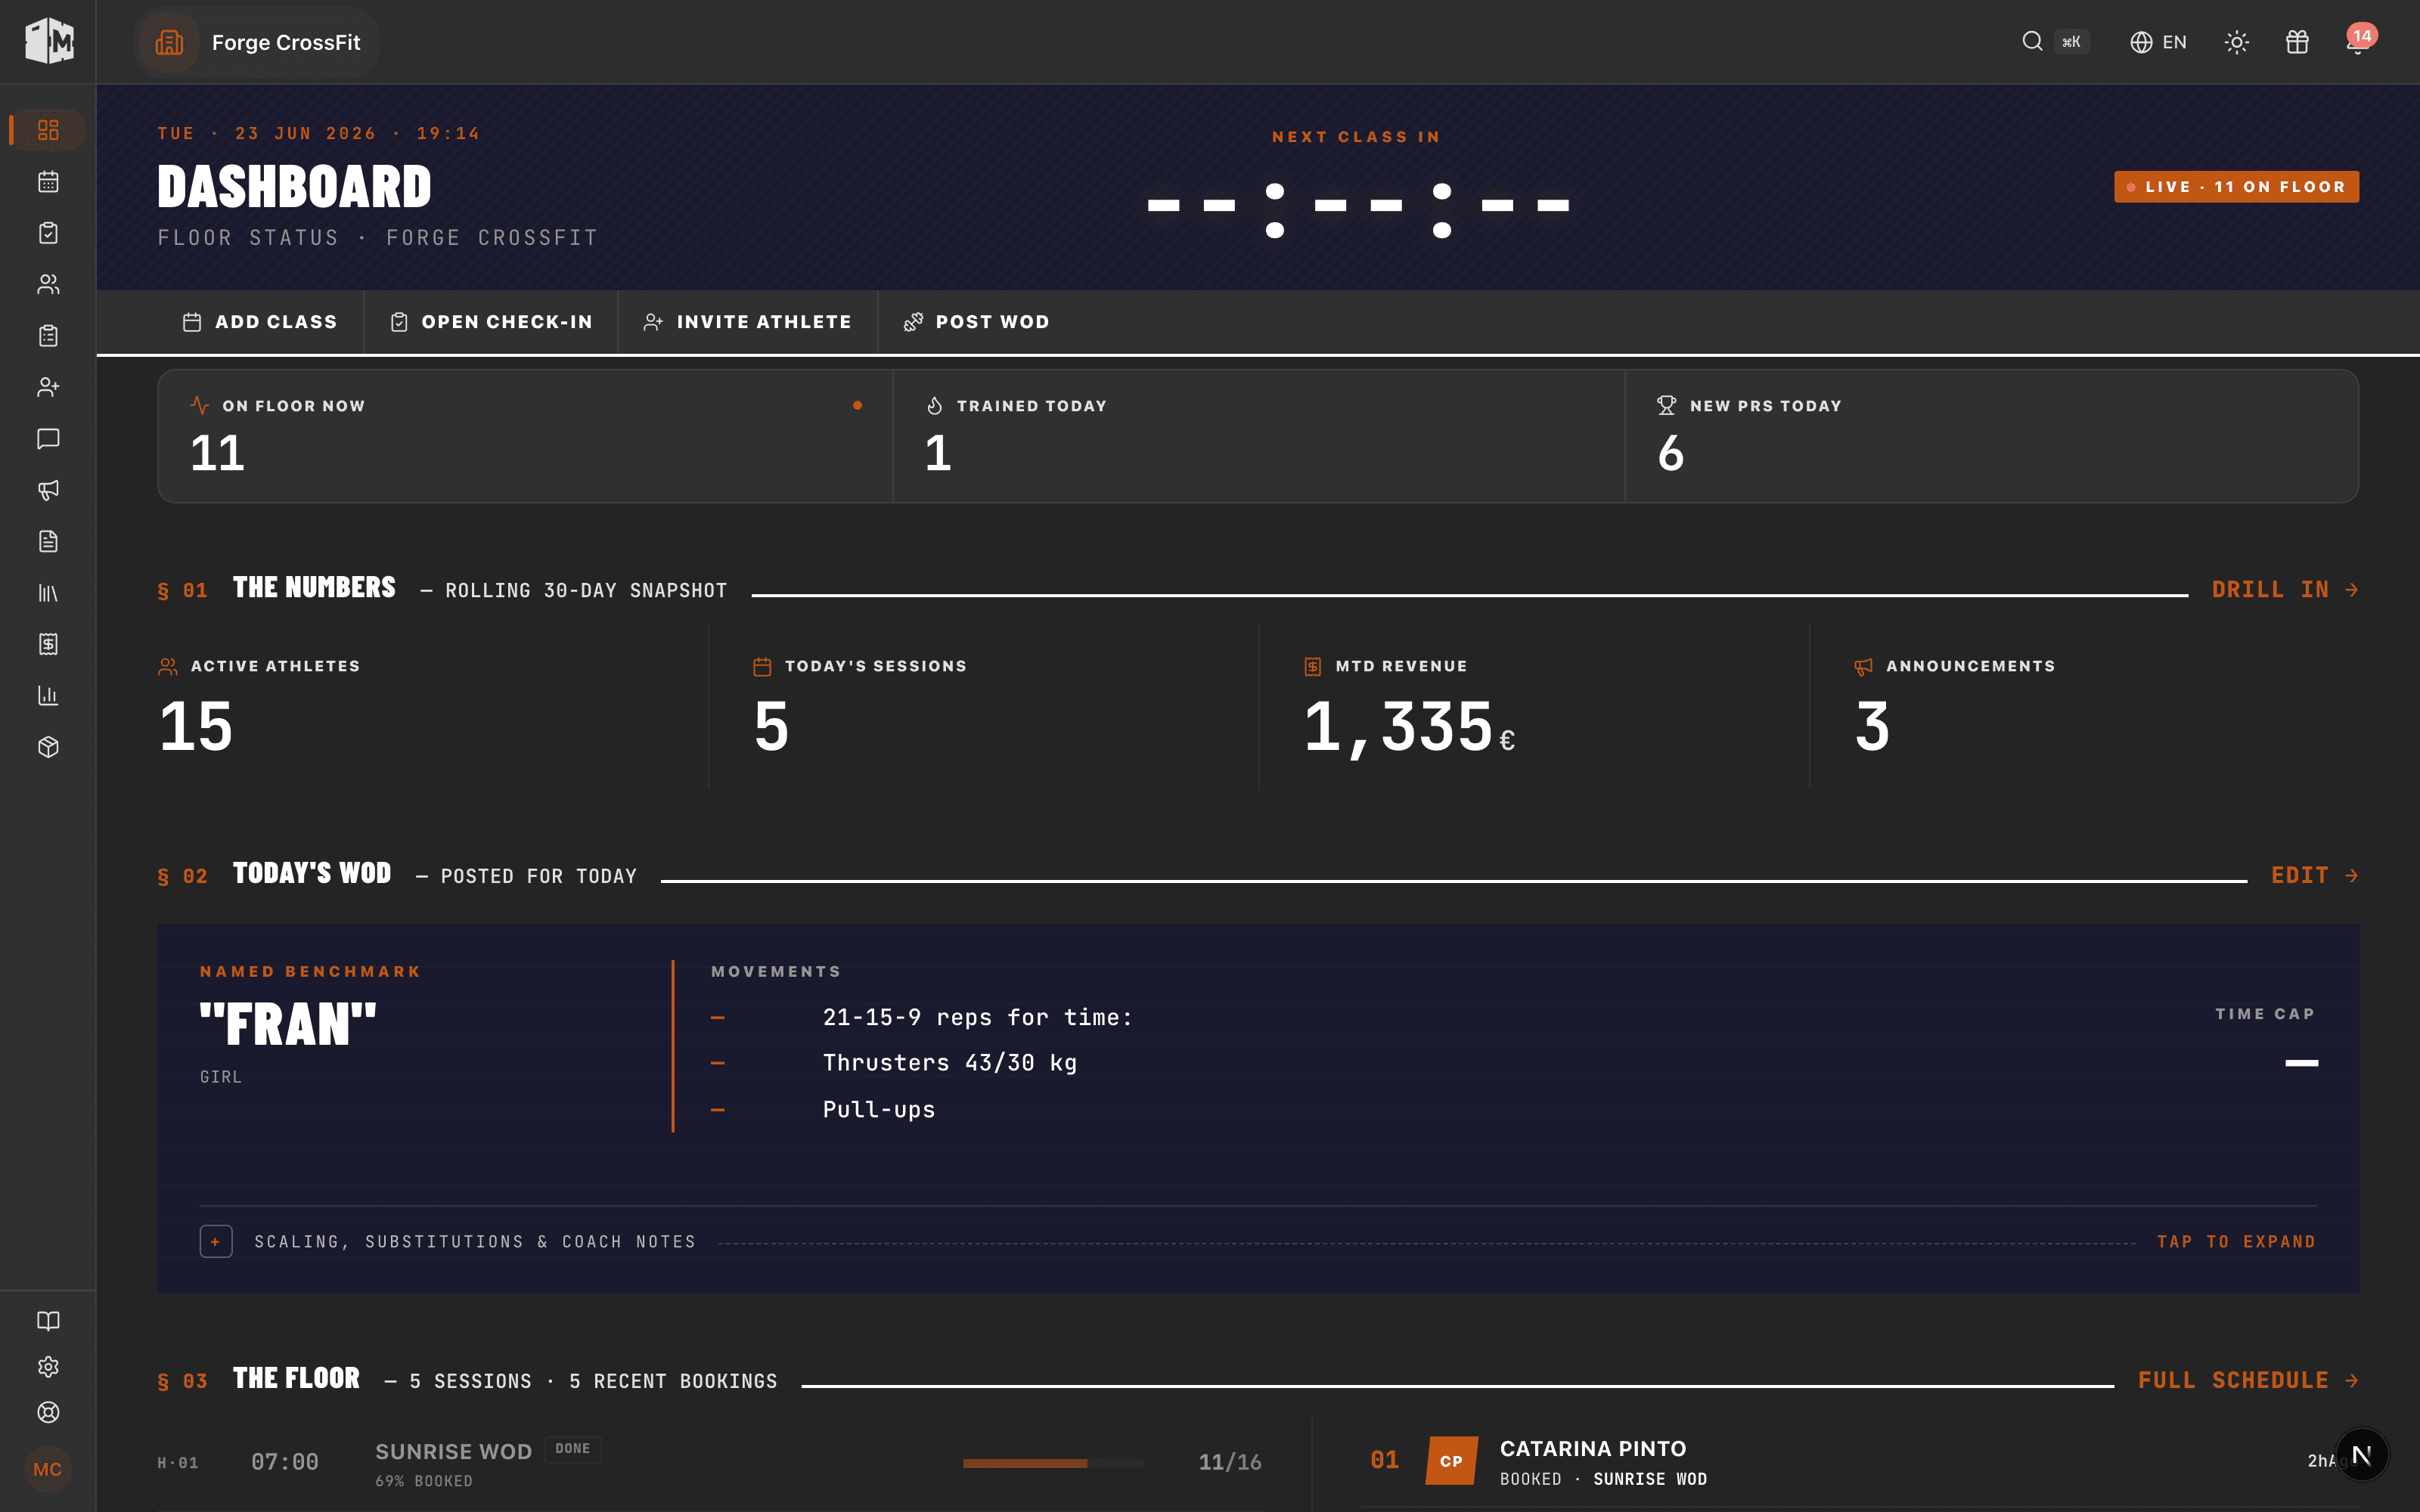Click Tap to Expand text
Viewport: 2420px width, 1512px height.
(2236, 1241)
